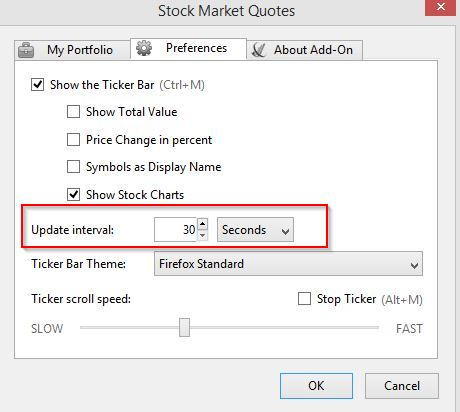Disable Show Stock Charts checkbox
Image resolution: width=460 pixels, height=412 pixels.
point(73,195)
